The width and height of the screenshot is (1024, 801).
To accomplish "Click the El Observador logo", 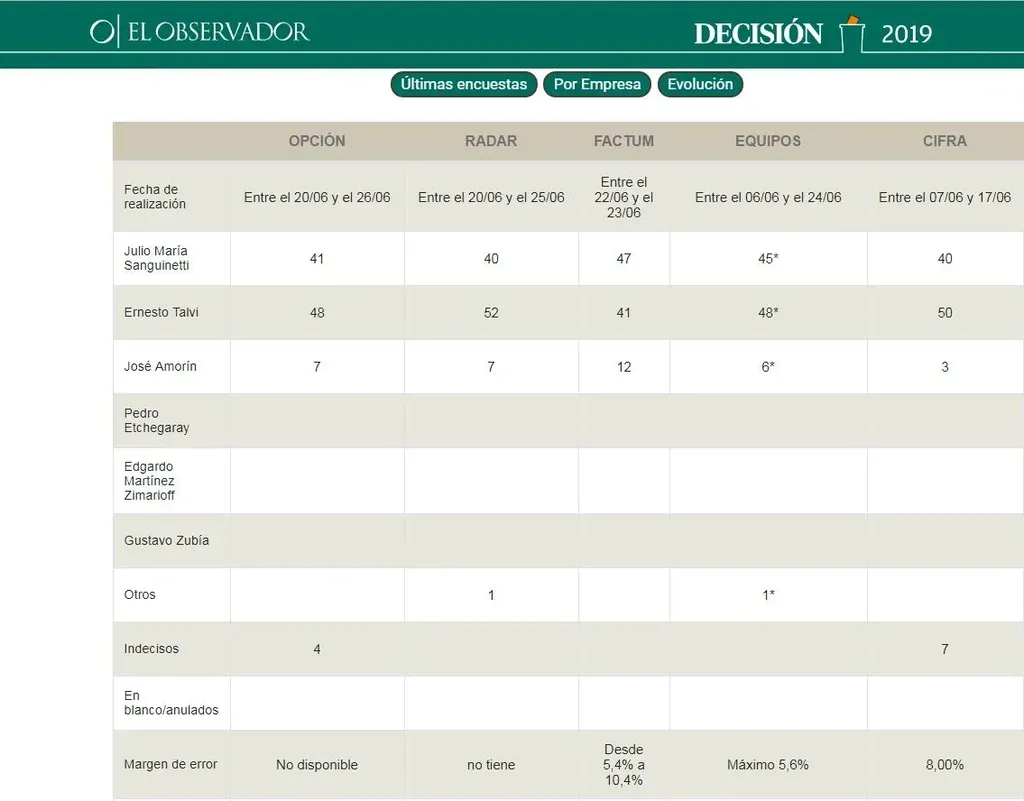I will coord(200,31).
